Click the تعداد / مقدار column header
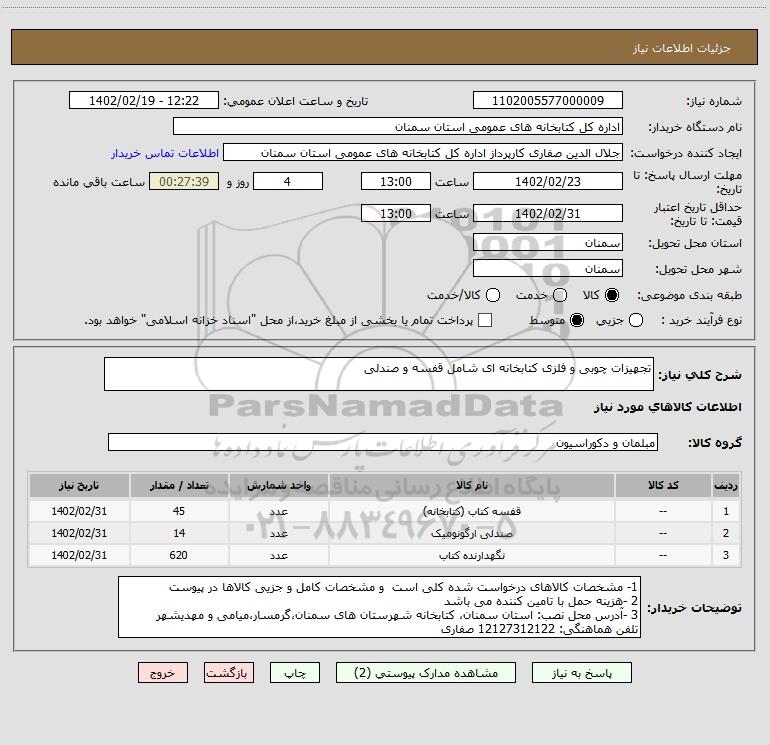 (x=179, y=485)
